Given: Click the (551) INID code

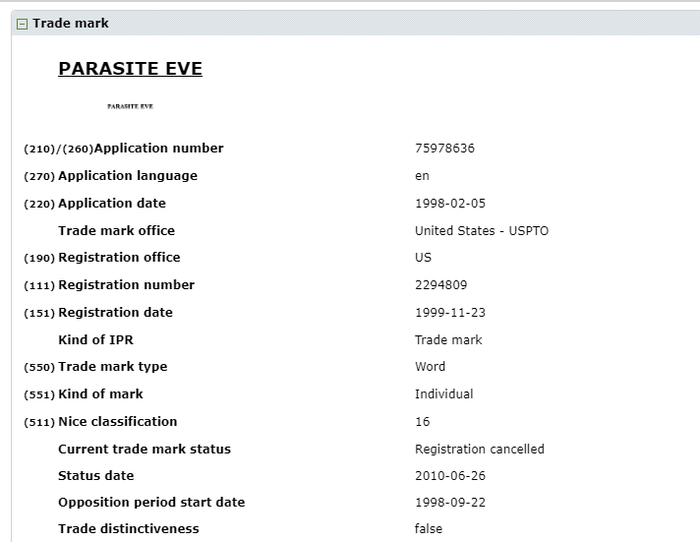Looking at the screenshot, I should tap(39, 395).
